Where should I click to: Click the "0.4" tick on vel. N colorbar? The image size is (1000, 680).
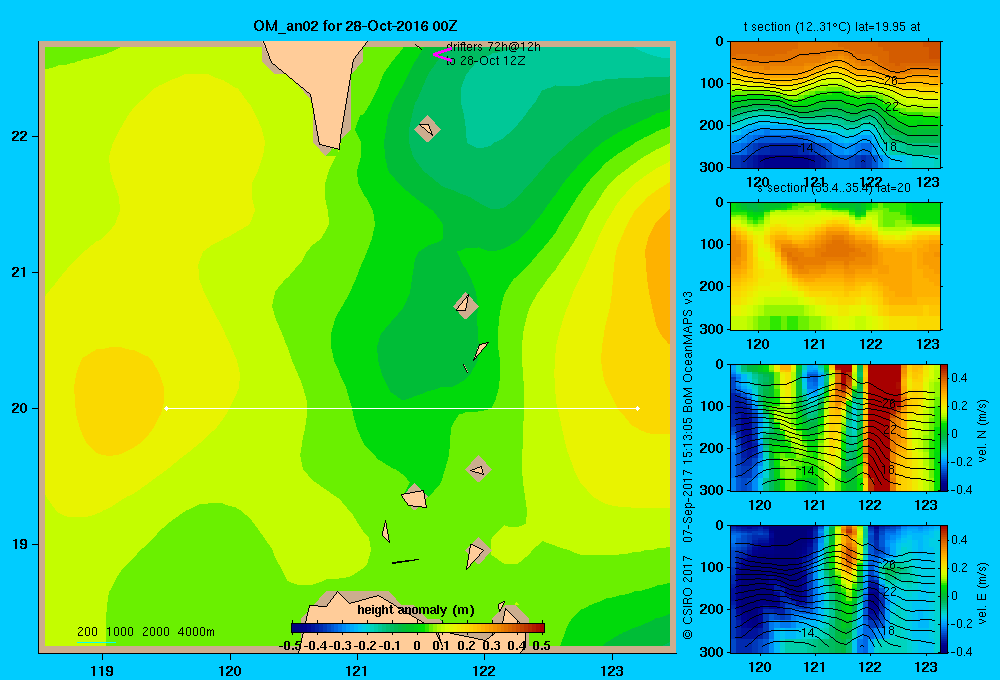[x=959, y=378]
